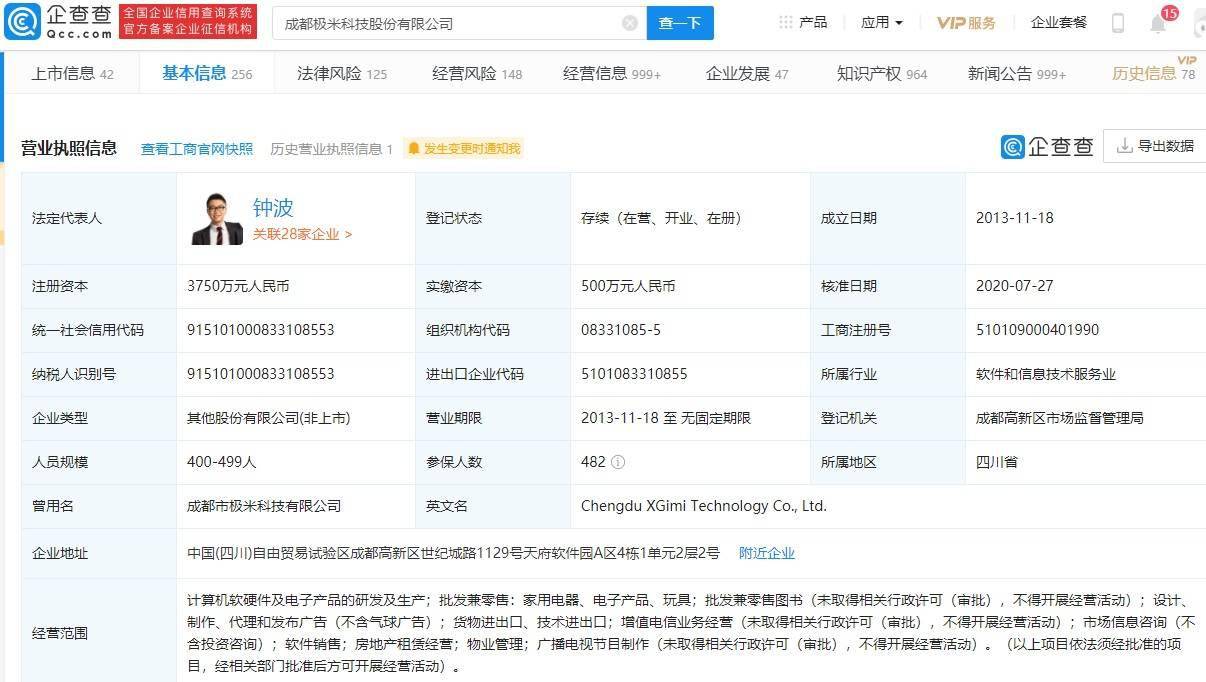The image size is (1206, 682).
Task: Click the industry 软件和信息技术服务业
Action: tap(1046, 374)
